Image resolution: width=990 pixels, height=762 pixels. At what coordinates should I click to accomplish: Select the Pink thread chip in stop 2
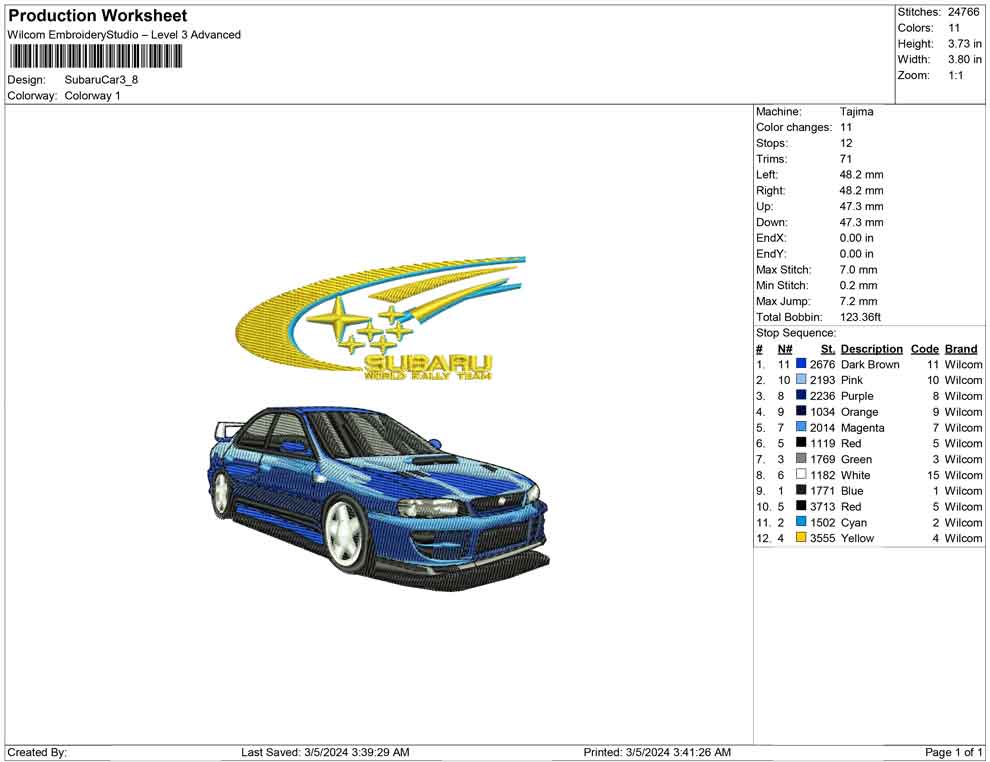click(x=799, y=380)
